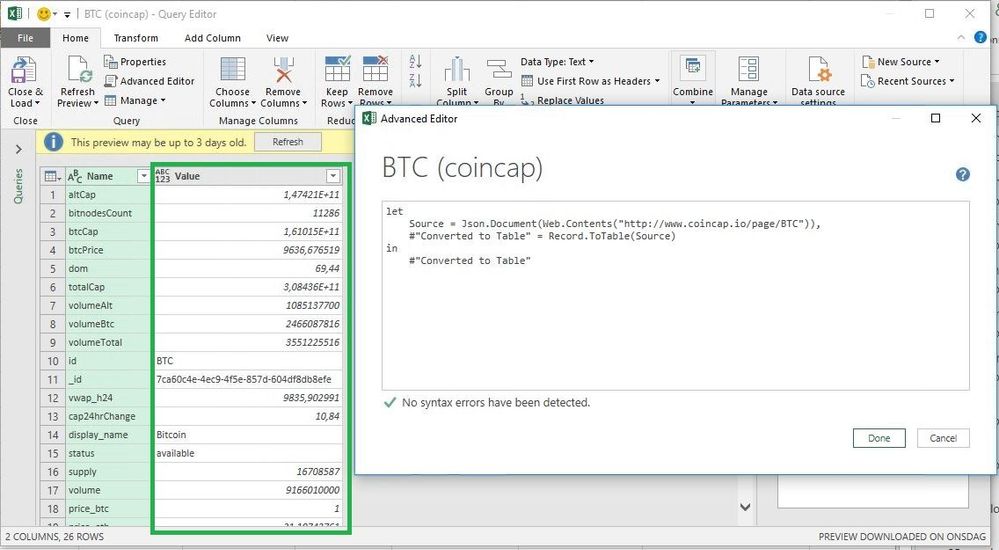Open the Recent Sources dropdown
The image size is (999, 550).
click(x=908, y=81)
